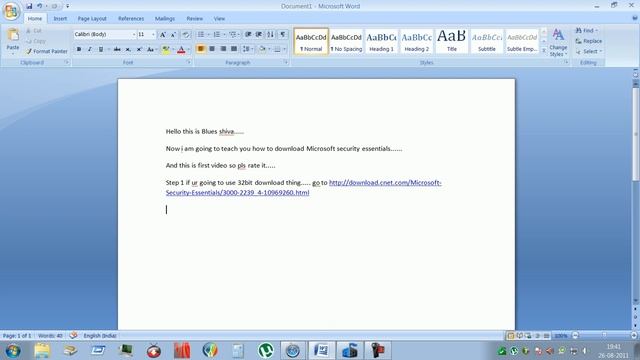The width and height of the screenshot is (640, 360).
Task: Open the Page Layout tab
Action: (92, 19)
